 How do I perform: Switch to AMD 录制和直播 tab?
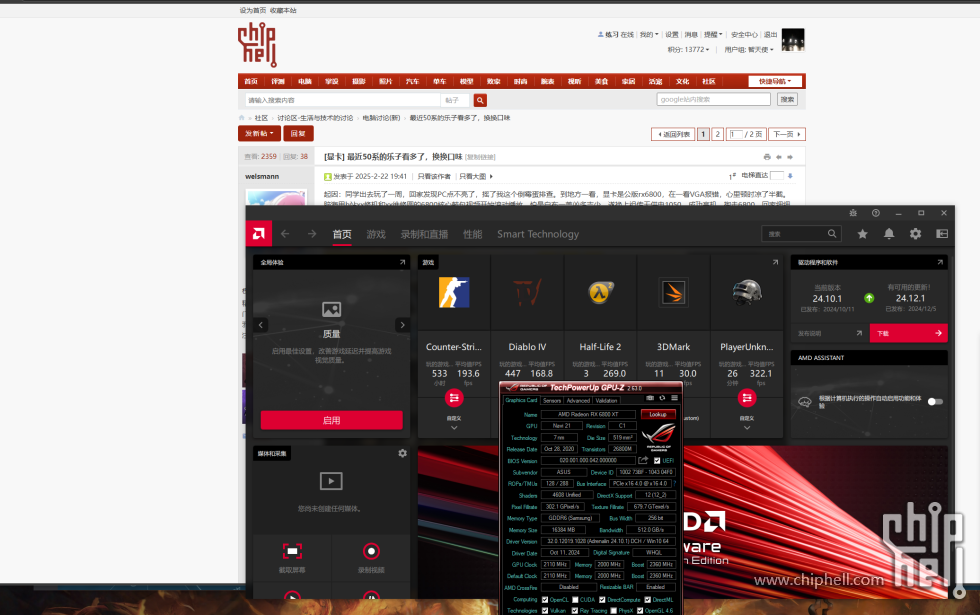click(x=424, y=234)
